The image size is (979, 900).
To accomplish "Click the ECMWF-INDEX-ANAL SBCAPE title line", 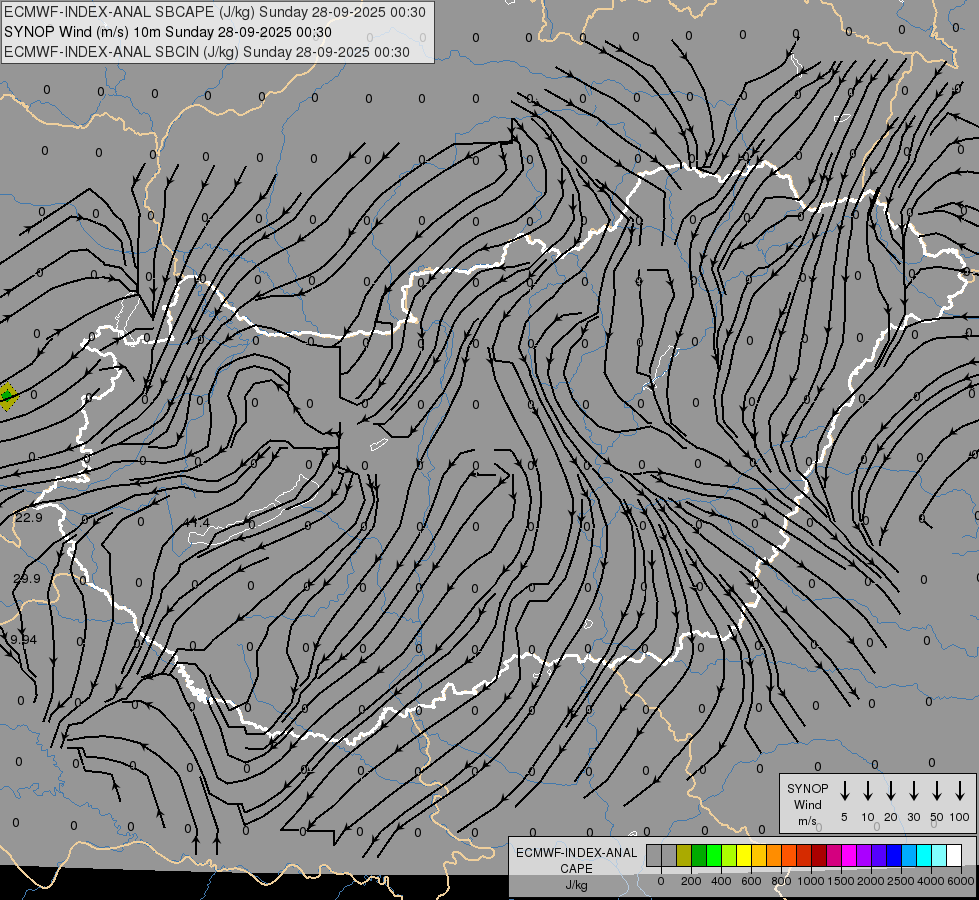I will click(x=215, y=12).
